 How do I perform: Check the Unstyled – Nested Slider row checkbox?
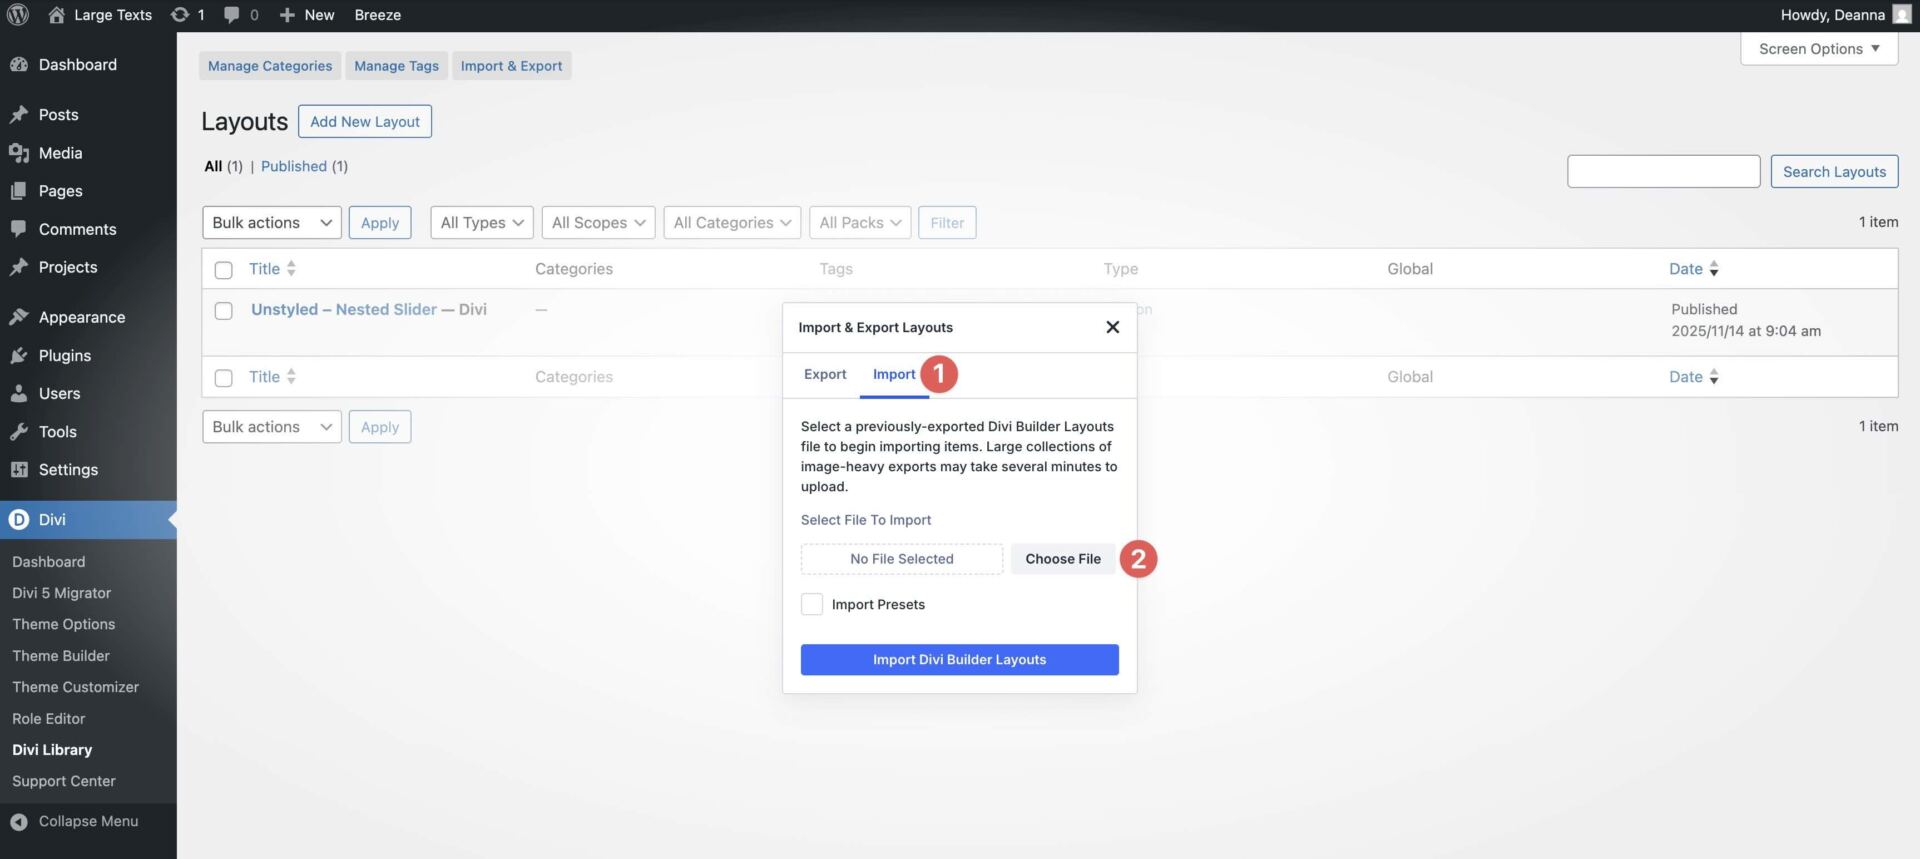tap(224, 311)
